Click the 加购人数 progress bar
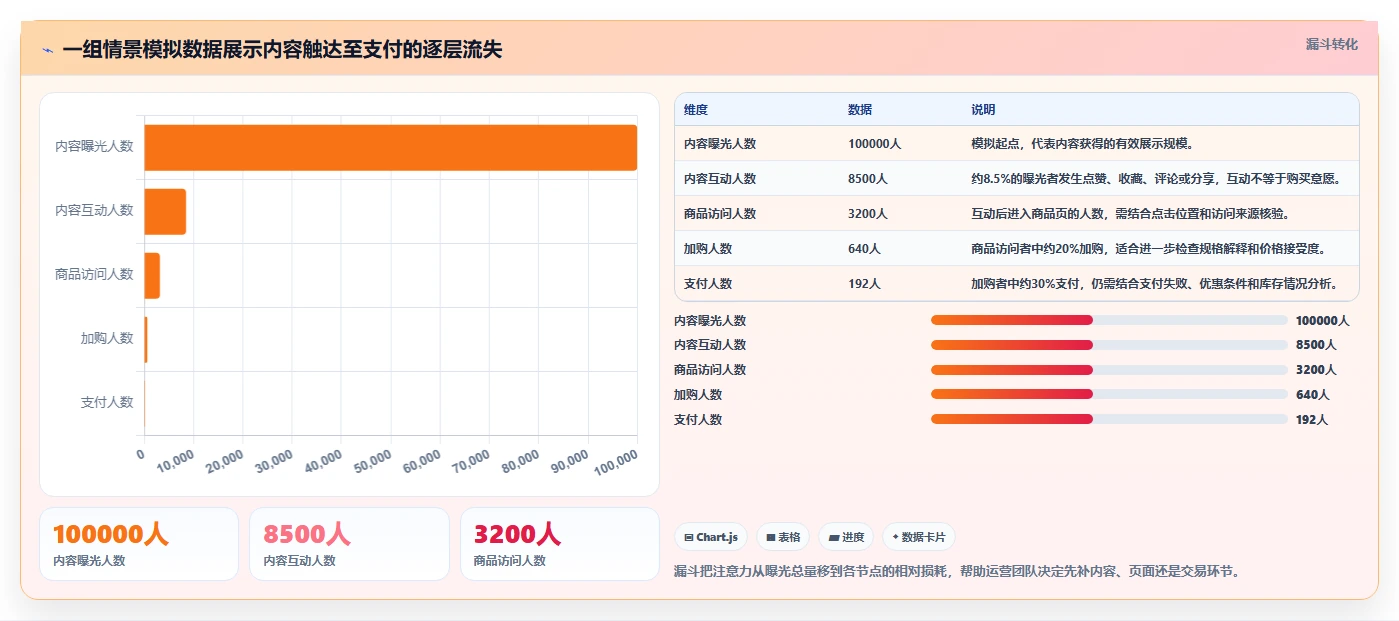Viewport: 1399px width, 621px height. (1109, 395)
